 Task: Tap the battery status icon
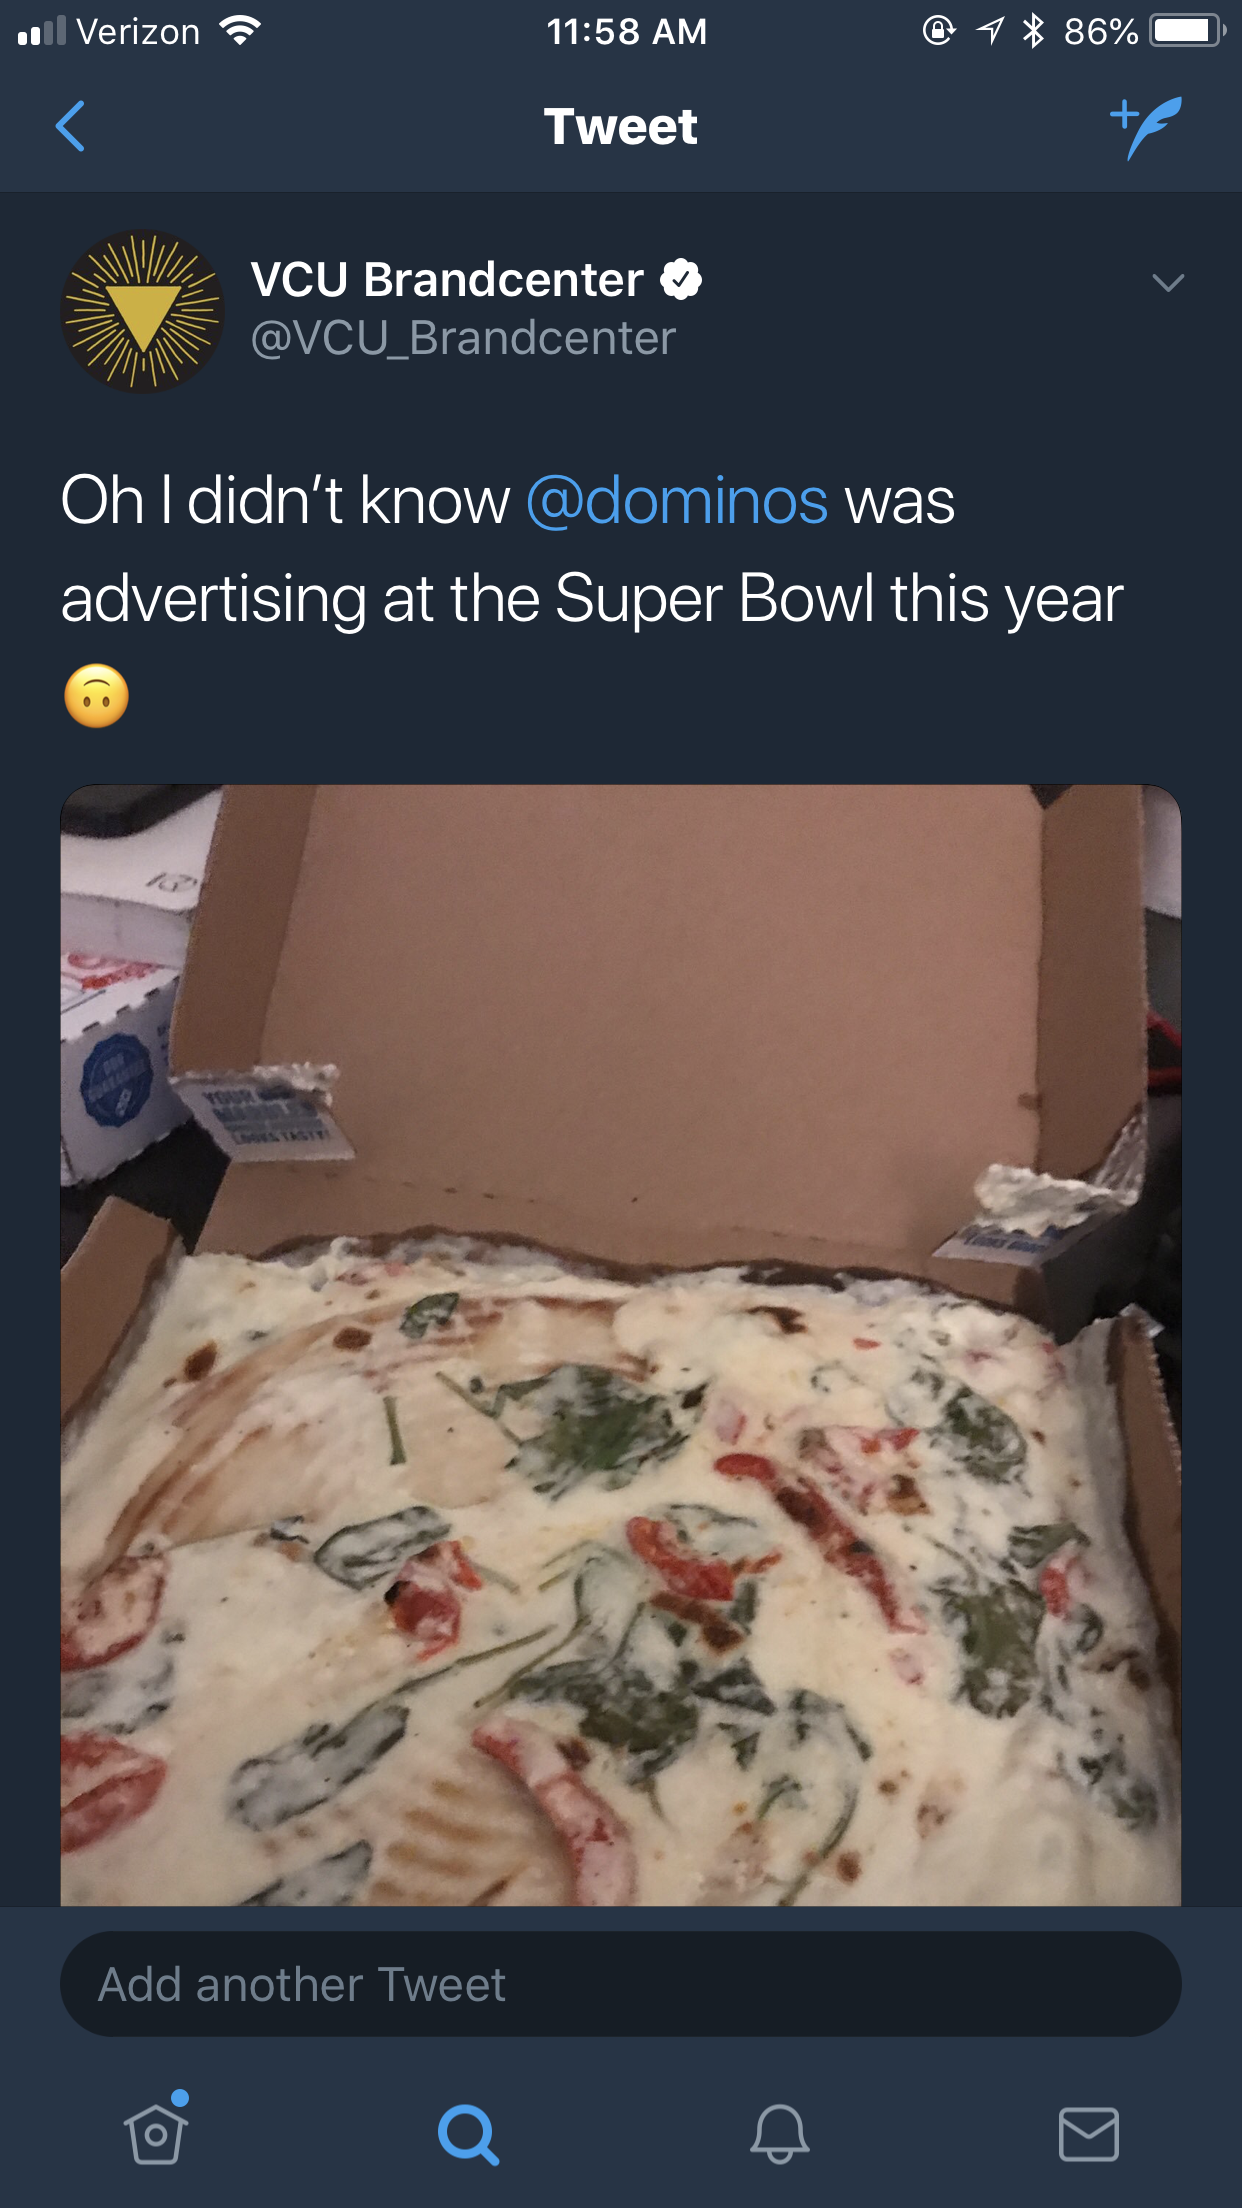[1188, 31]
